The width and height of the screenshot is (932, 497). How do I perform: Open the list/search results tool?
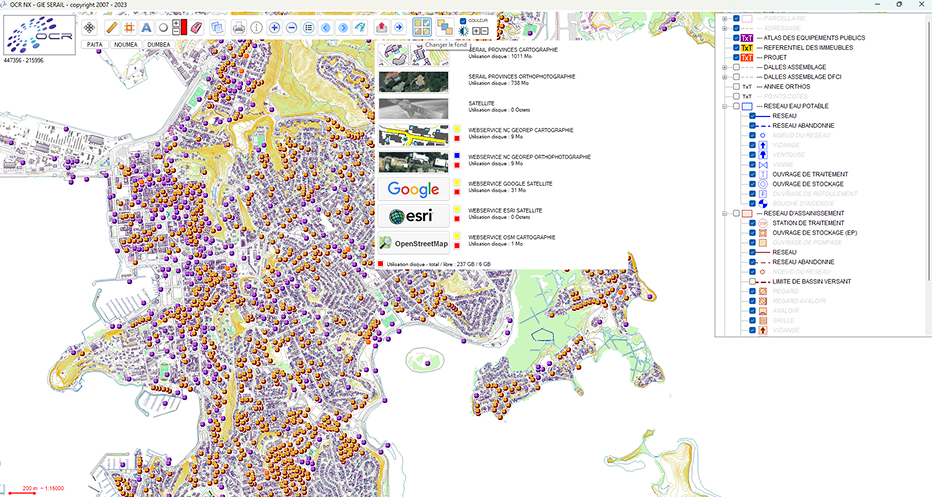(x=308, y=27)
